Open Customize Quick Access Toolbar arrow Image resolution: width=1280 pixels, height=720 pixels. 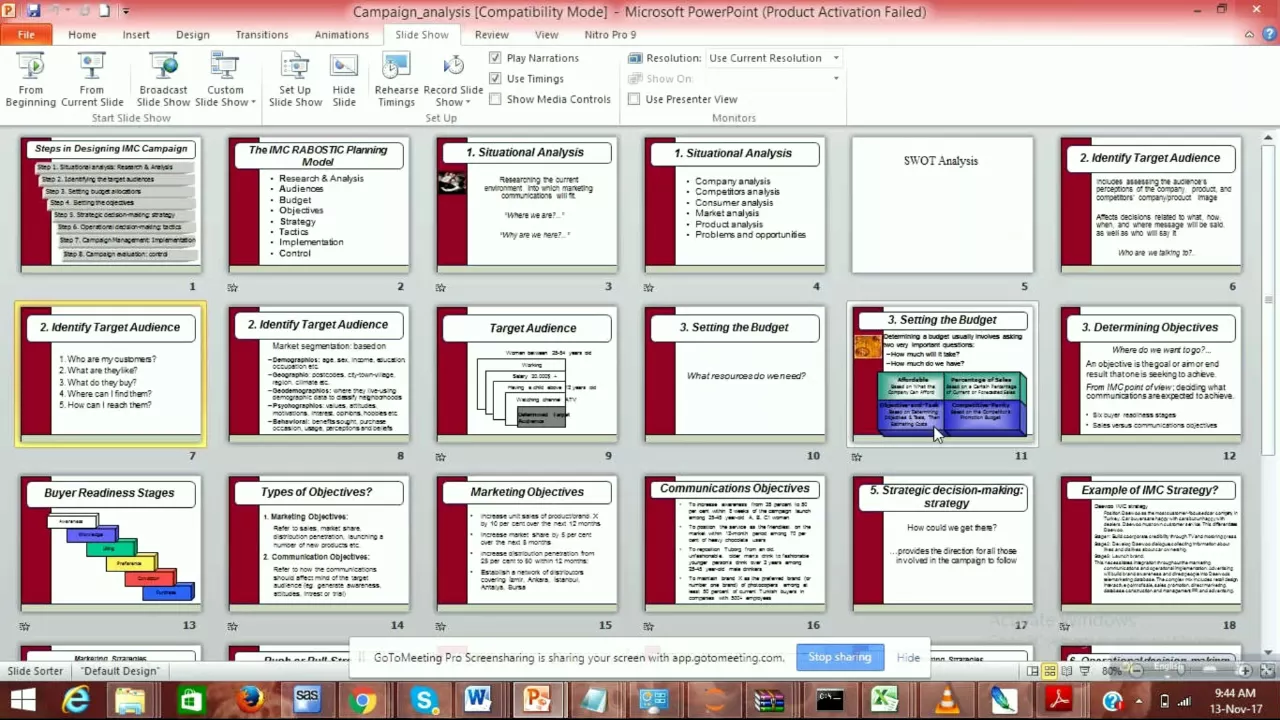(x=126, y=11)
